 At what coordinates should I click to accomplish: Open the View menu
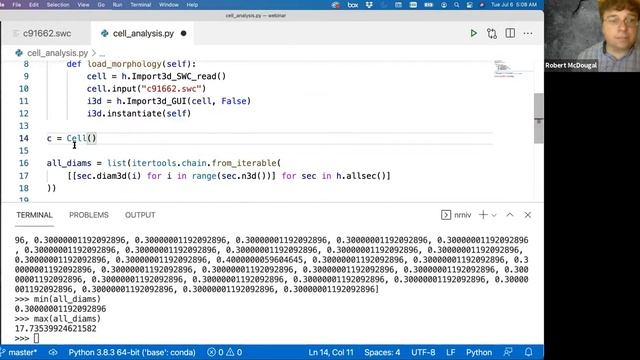click(x=83, y=5)
